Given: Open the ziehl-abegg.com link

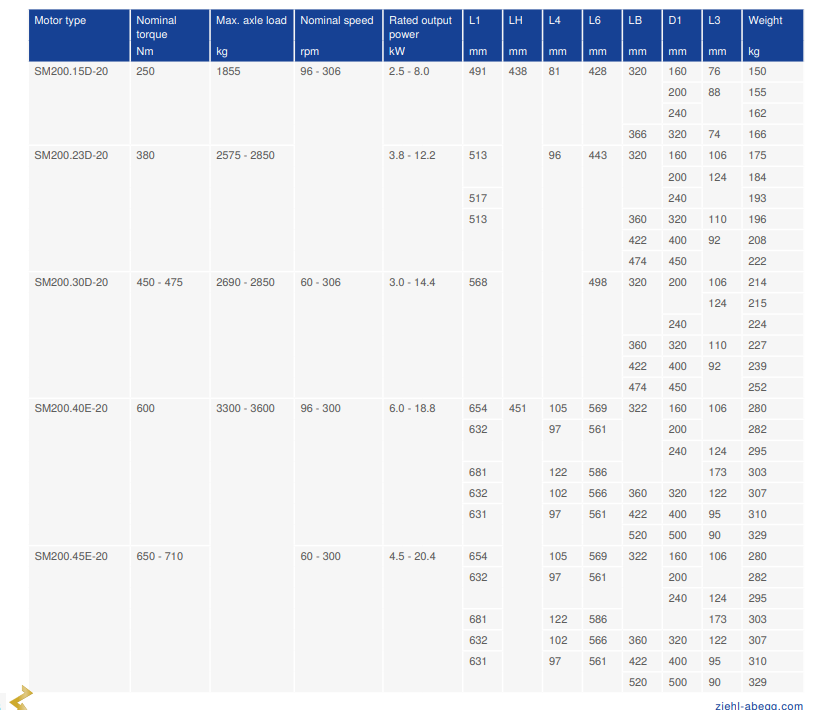Looking at the screenshot, I should 759,705.
